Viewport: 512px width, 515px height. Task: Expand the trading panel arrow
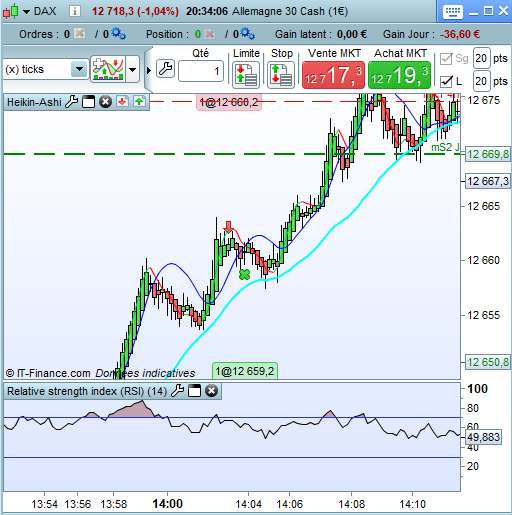coord(149,70)
